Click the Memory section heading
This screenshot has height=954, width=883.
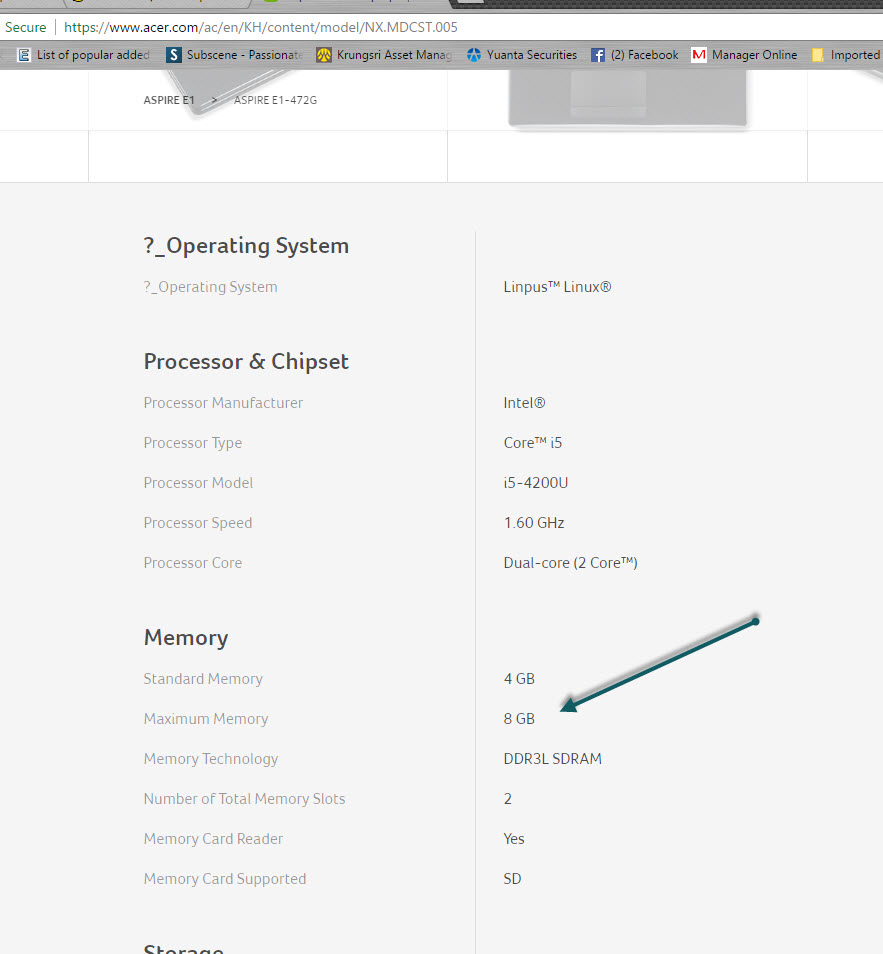tap(186, 638)
